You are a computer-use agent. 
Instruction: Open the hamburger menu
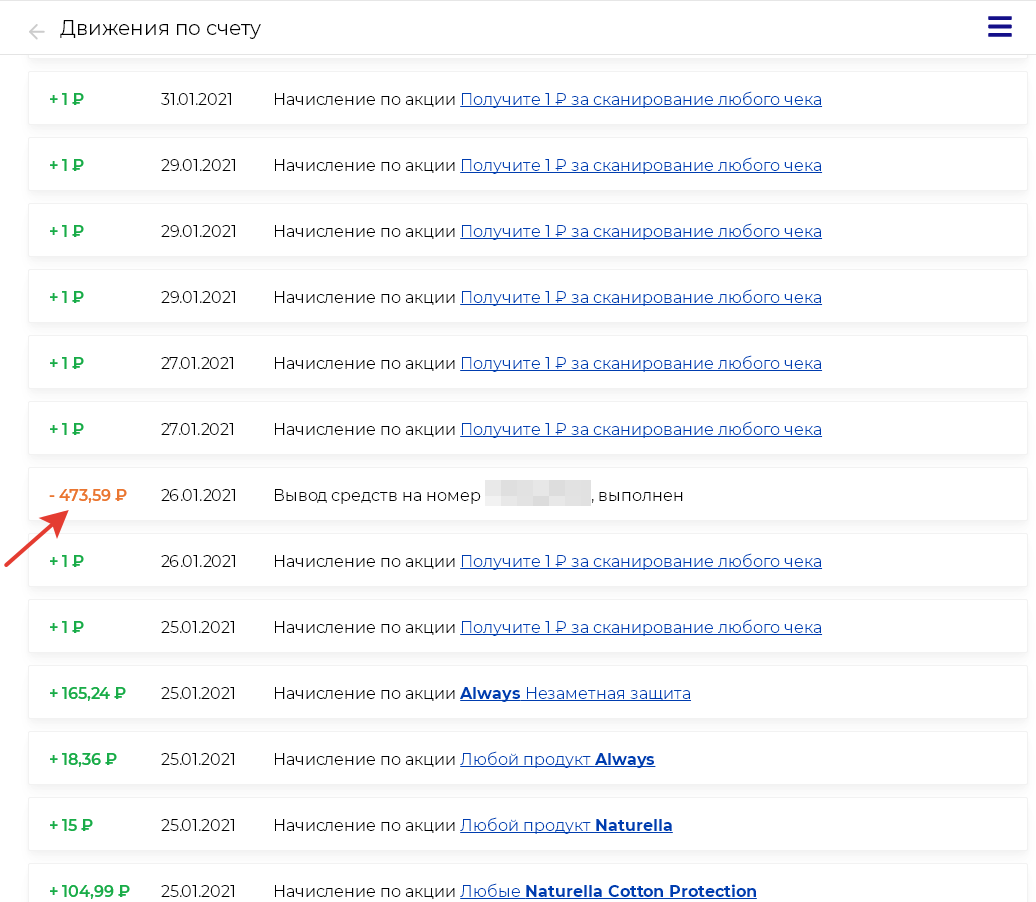(1000, 26)
